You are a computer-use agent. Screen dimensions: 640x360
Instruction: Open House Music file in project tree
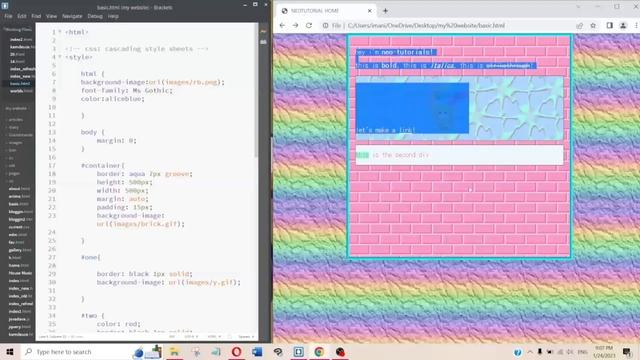pyautogui.click(x=20, y=273)
